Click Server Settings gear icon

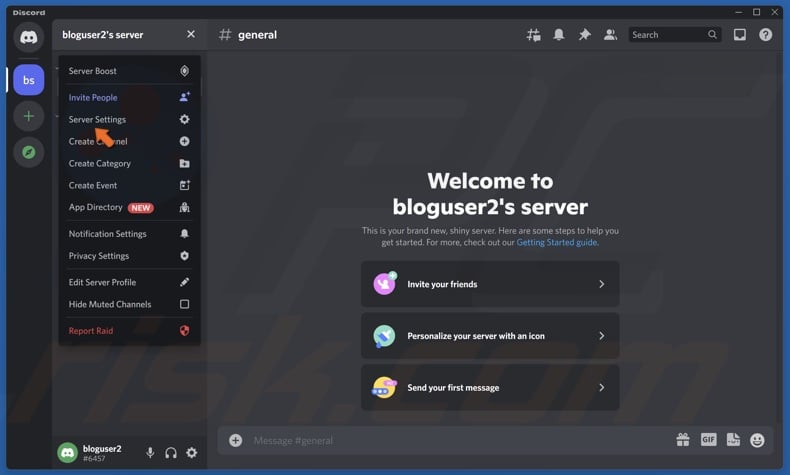pyautogui.click(x=185, y=119)
